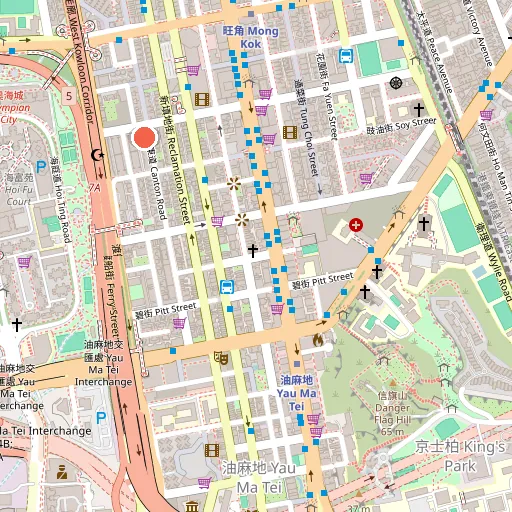Click the red location marker on Canton Road
The width and height of the screenshot is (512, 512).
(144, 137)
